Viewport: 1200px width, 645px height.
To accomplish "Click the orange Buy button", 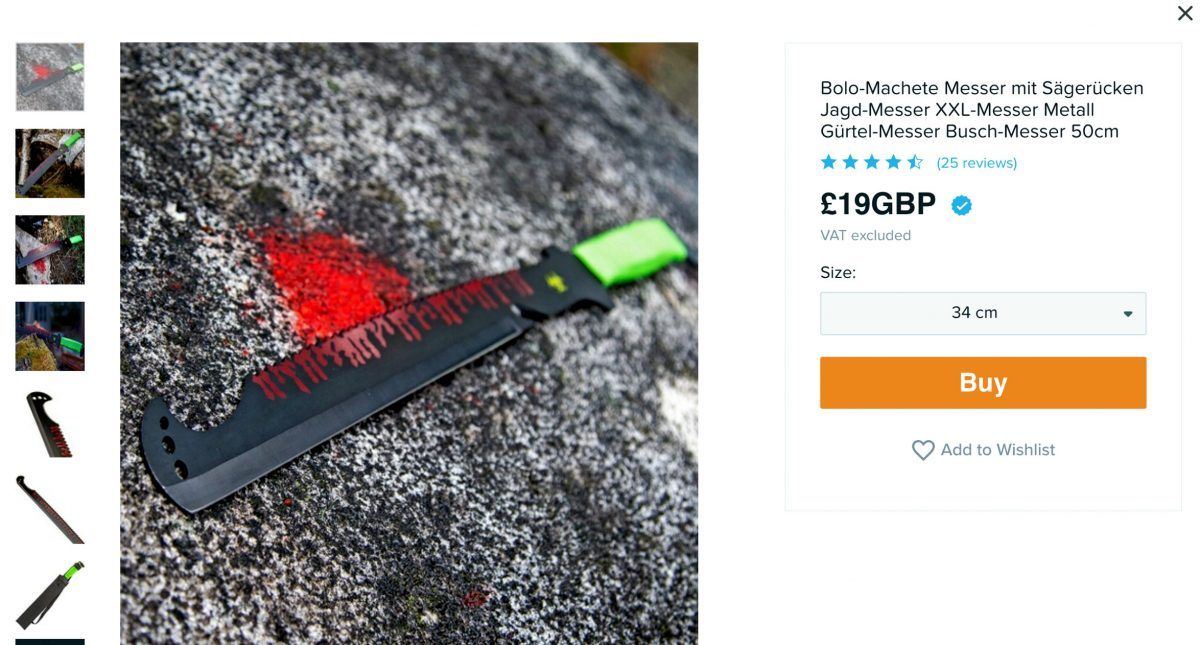I will pos(983,383).
